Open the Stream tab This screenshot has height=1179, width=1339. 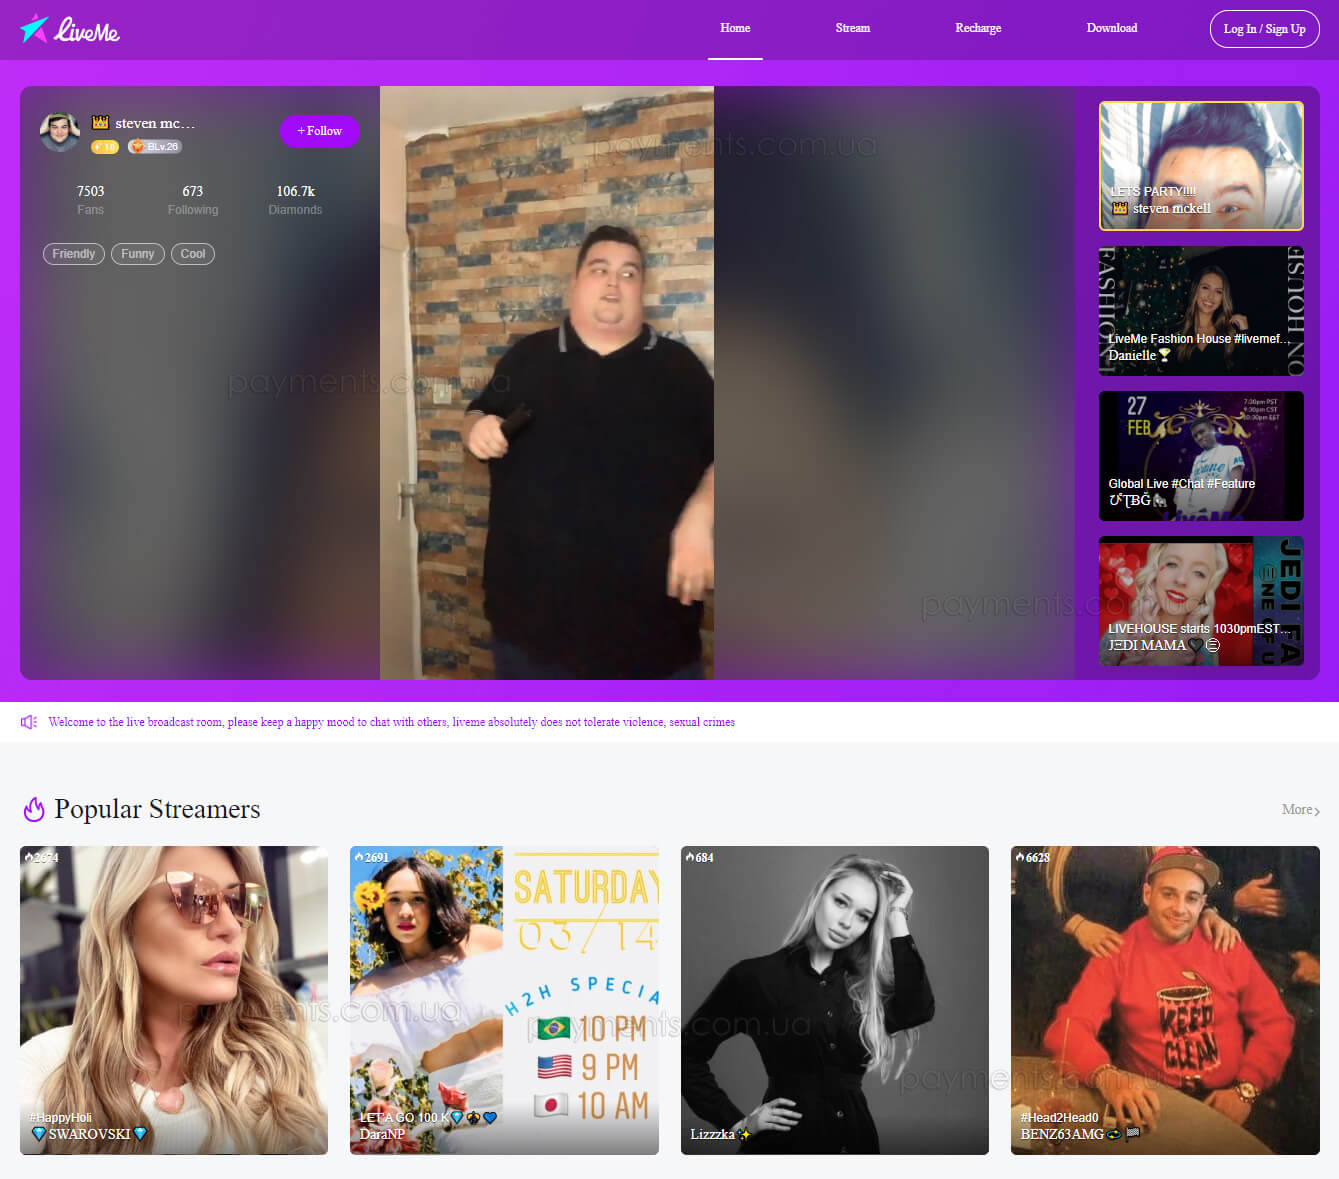click(x=853, y=28)
